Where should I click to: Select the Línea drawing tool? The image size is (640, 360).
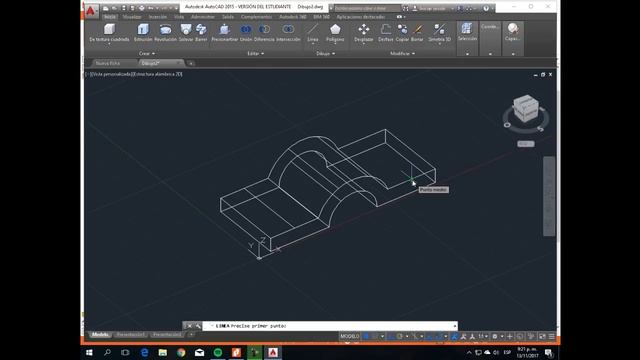(x=313, y=33)
